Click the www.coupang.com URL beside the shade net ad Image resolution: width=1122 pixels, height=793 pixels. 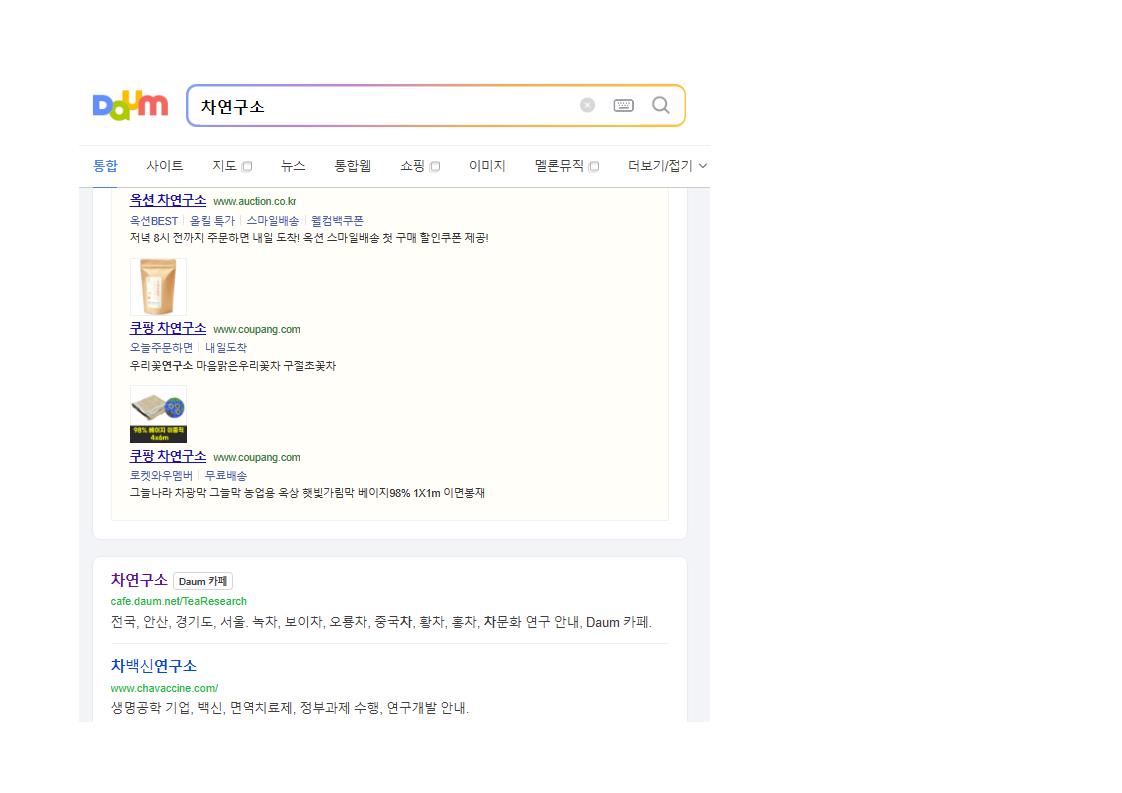(257, 457)
